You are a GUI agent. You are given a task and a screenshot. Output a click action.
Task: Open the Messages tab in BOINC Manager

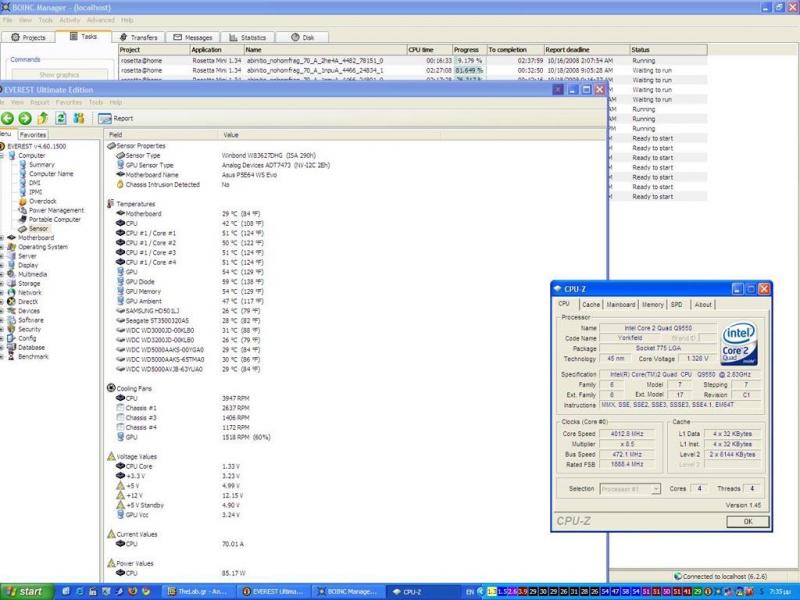point(192,37)
